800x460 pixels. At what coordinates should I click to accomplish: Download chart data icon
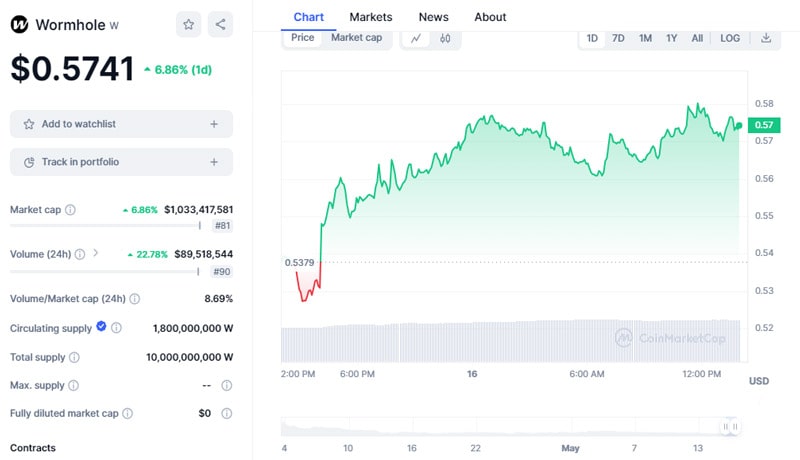coord(766,38)
